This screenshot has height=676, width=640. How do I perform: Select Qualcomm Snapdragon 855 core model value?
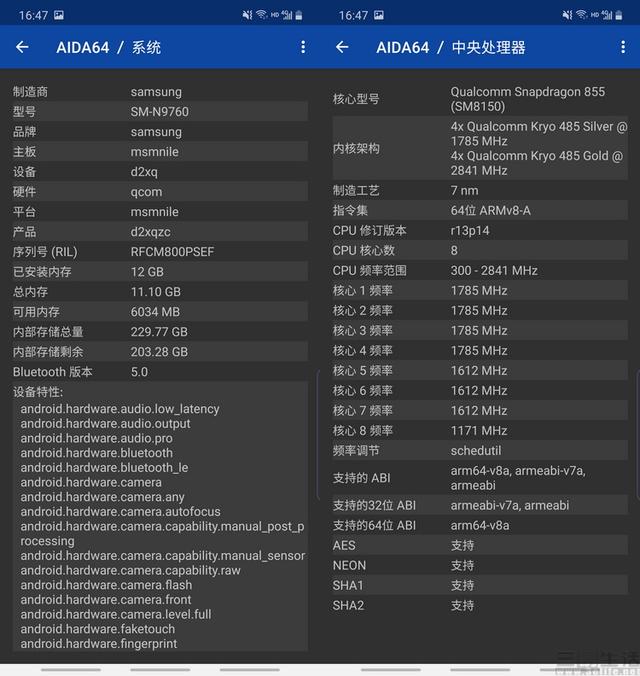click(x=528, y=99)
